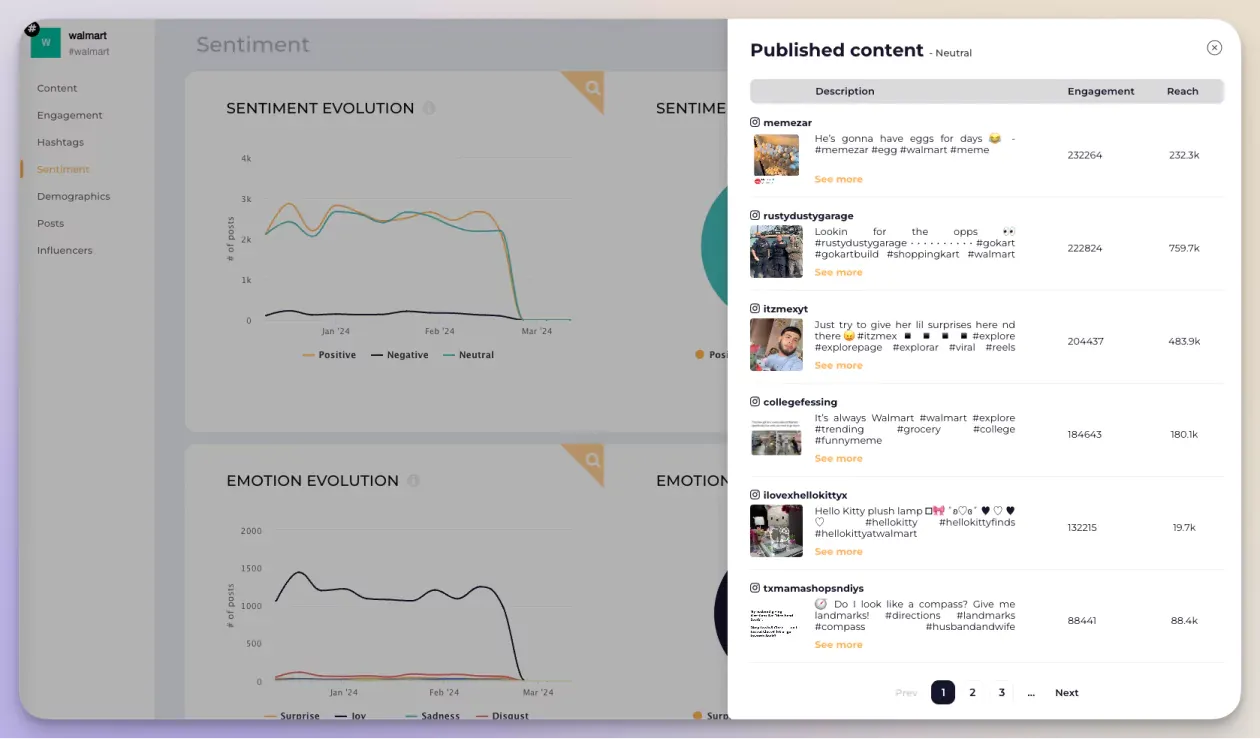The width and height of the screenshot is (1260, 739).
Task: Click pagination ellipsis for more pages
Action: point(1031,692)
